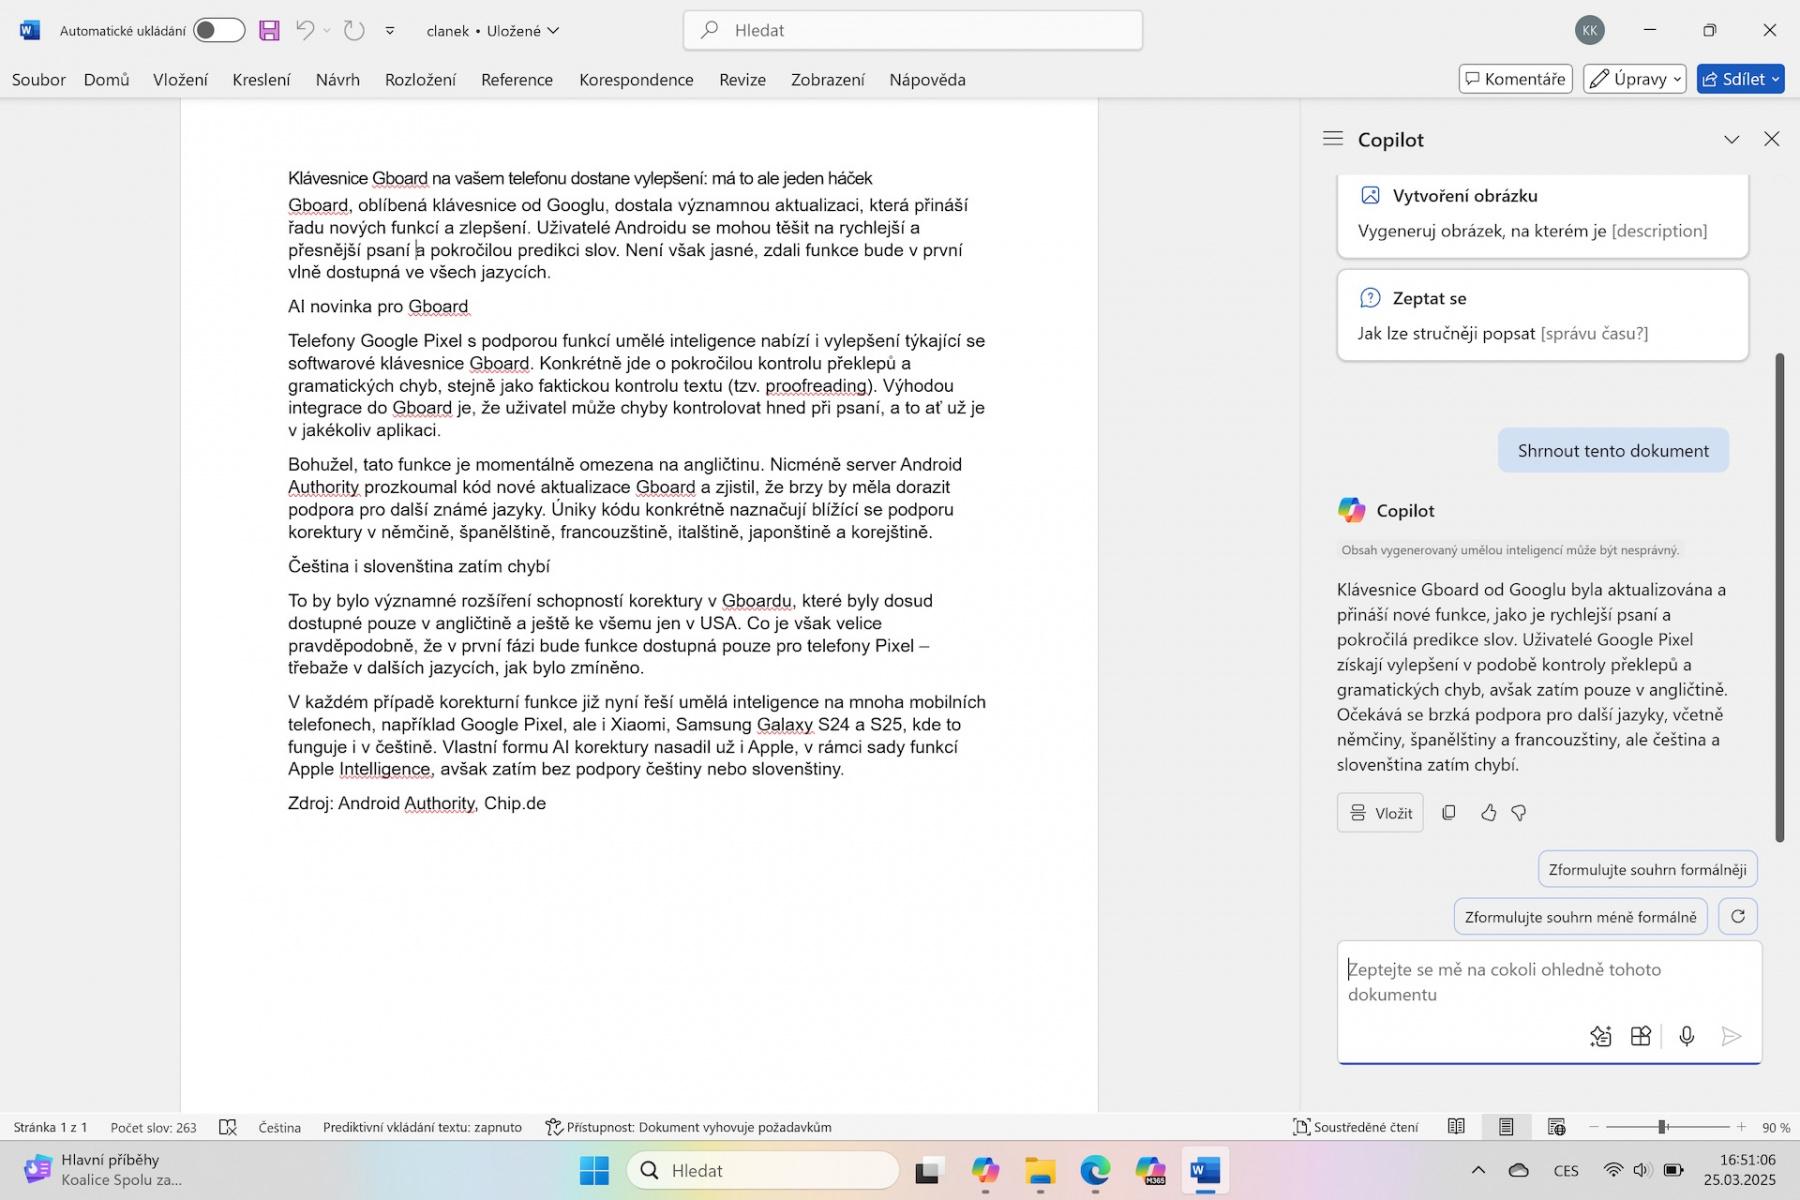Image resolution: width=1800 pixels, height=1200 pixels.
Task: Open the spell check icon in status bar
Action: [228, 1127]
